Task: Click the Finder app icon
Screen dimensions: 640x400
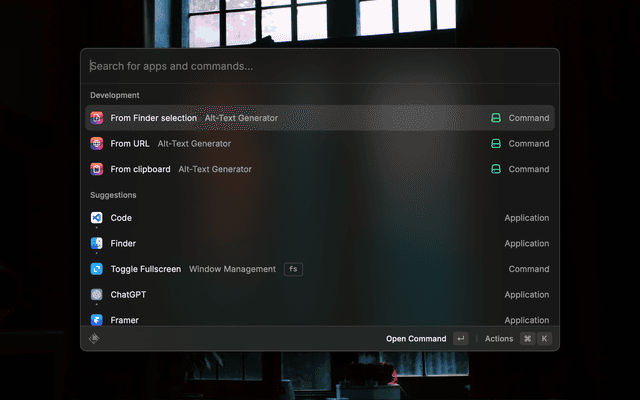Action: tap(97, 244)
